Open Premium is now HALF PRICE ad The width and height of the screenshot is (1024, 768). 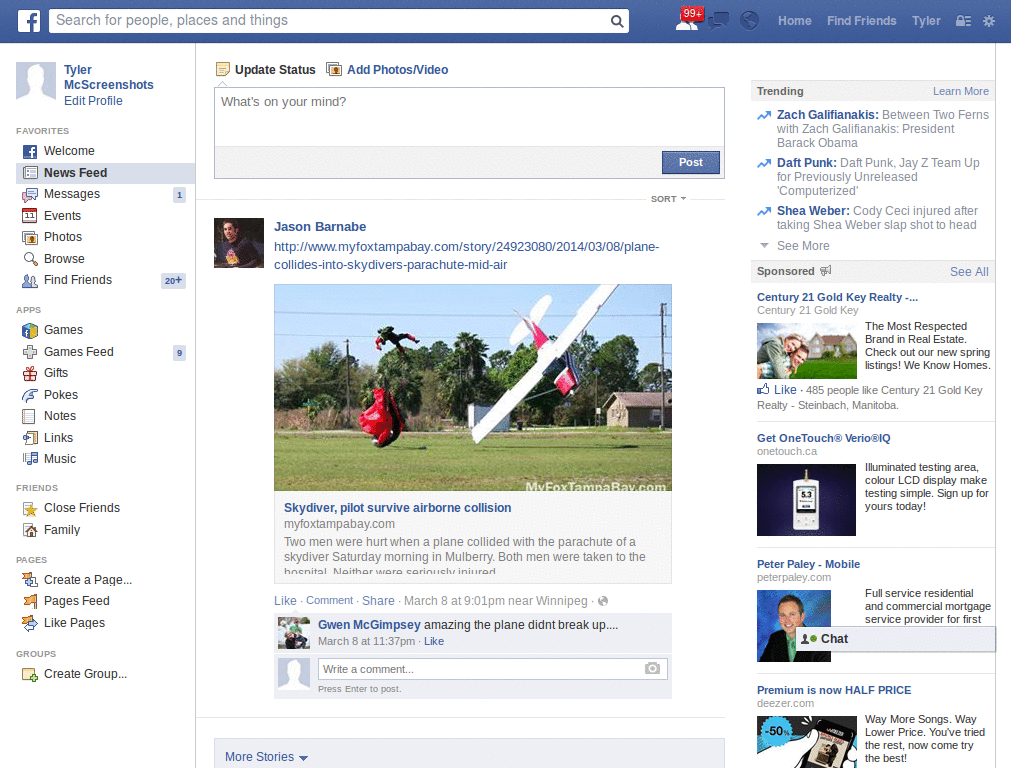click(834, 690)
